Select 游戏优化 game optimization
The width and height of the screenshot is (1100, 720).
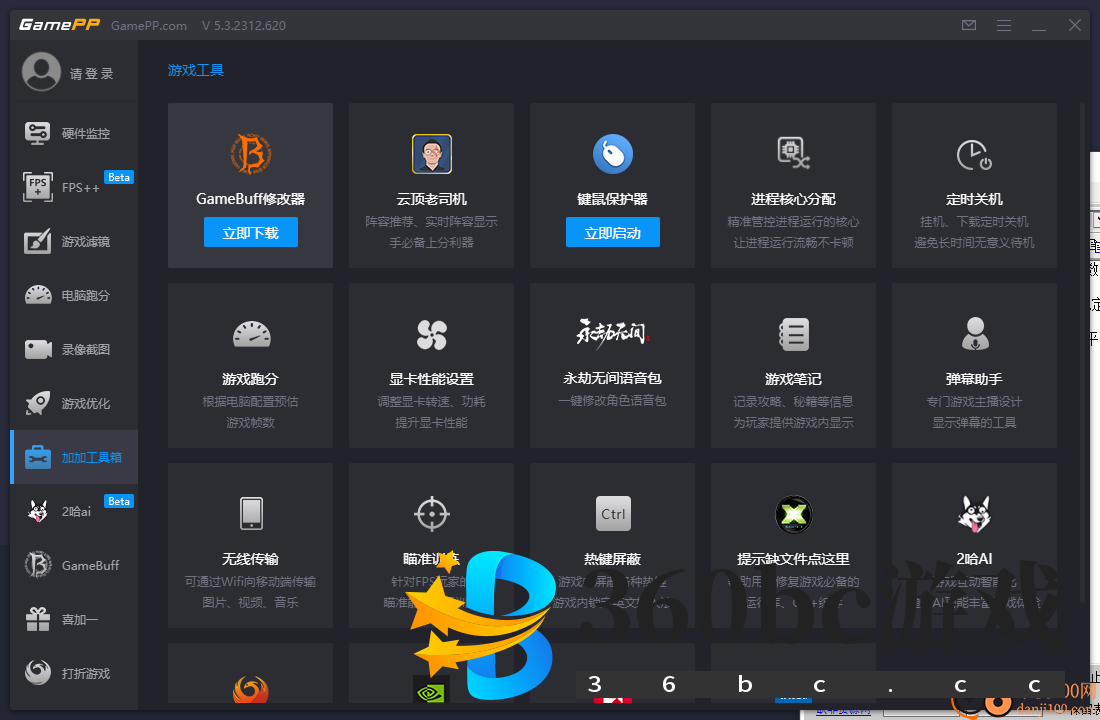pyautogui.click(x=73, y=403)
